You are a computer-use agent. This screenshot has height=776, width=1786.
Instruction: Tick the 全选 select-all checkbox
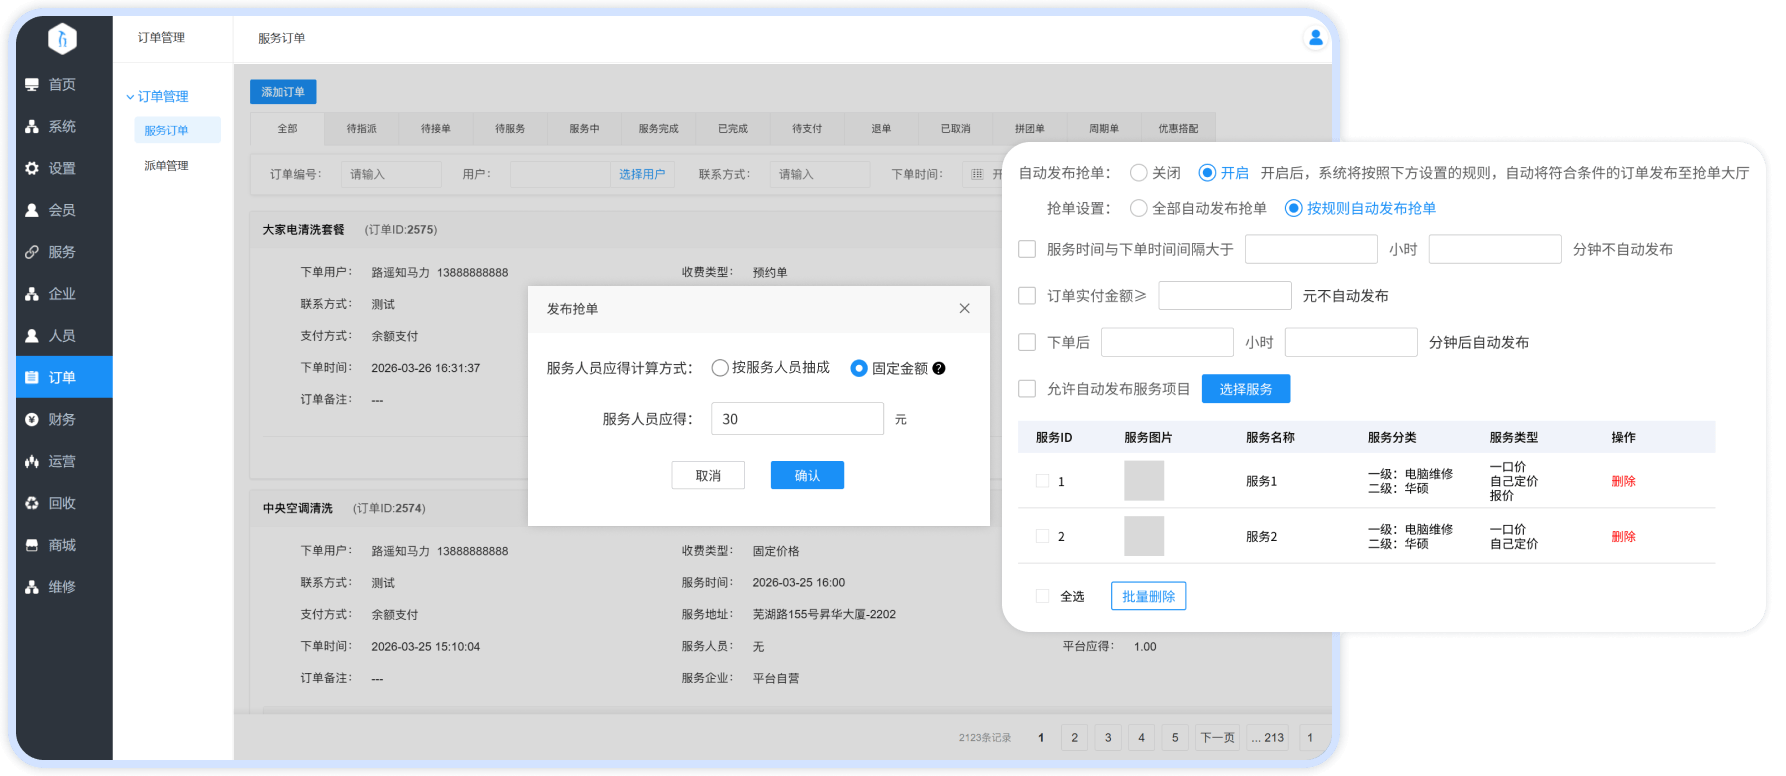click(x=1042, y=596)
